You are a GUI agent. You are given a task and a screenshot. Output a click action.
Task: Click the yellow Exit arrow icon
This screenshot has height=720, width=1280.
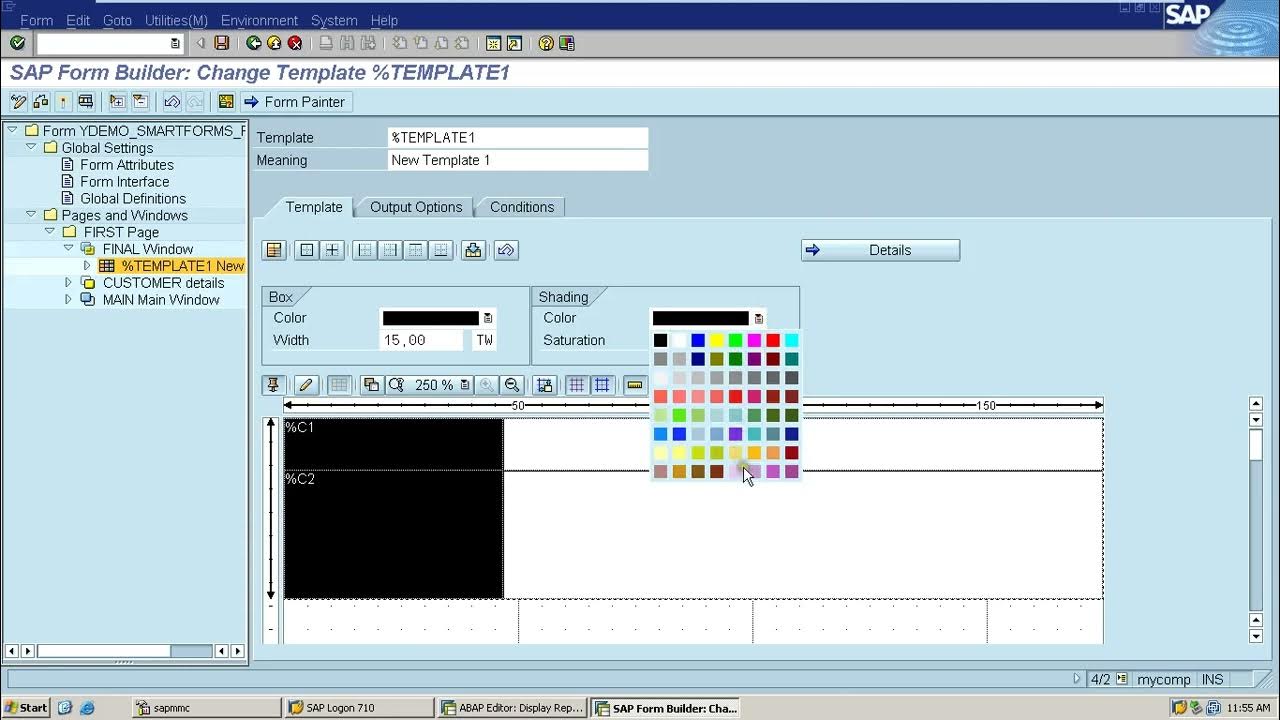(x=274, y=43)
